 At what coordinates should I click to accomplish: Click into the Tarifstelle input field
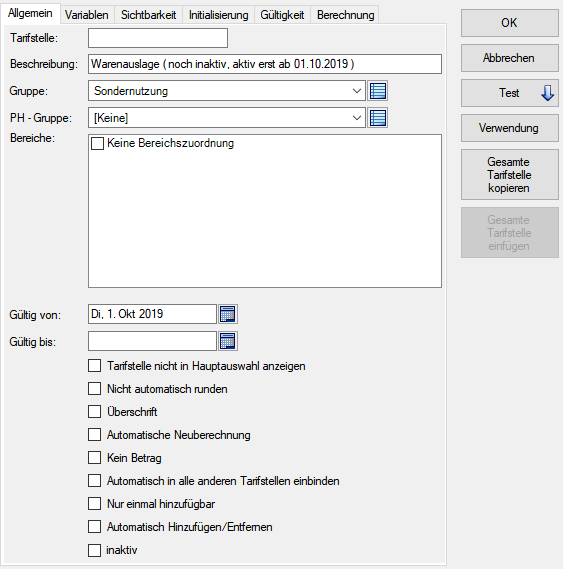click(158, 38)
